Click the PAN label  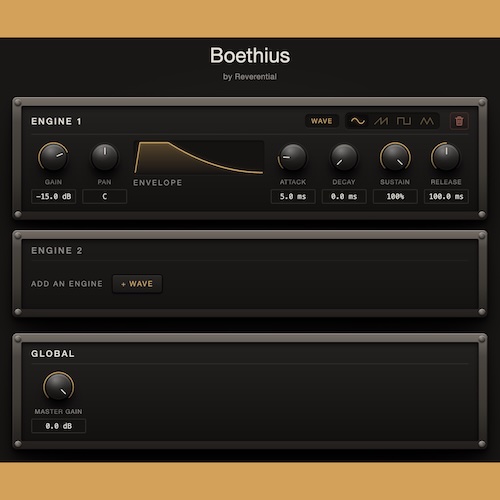click(x=105, y=182)
